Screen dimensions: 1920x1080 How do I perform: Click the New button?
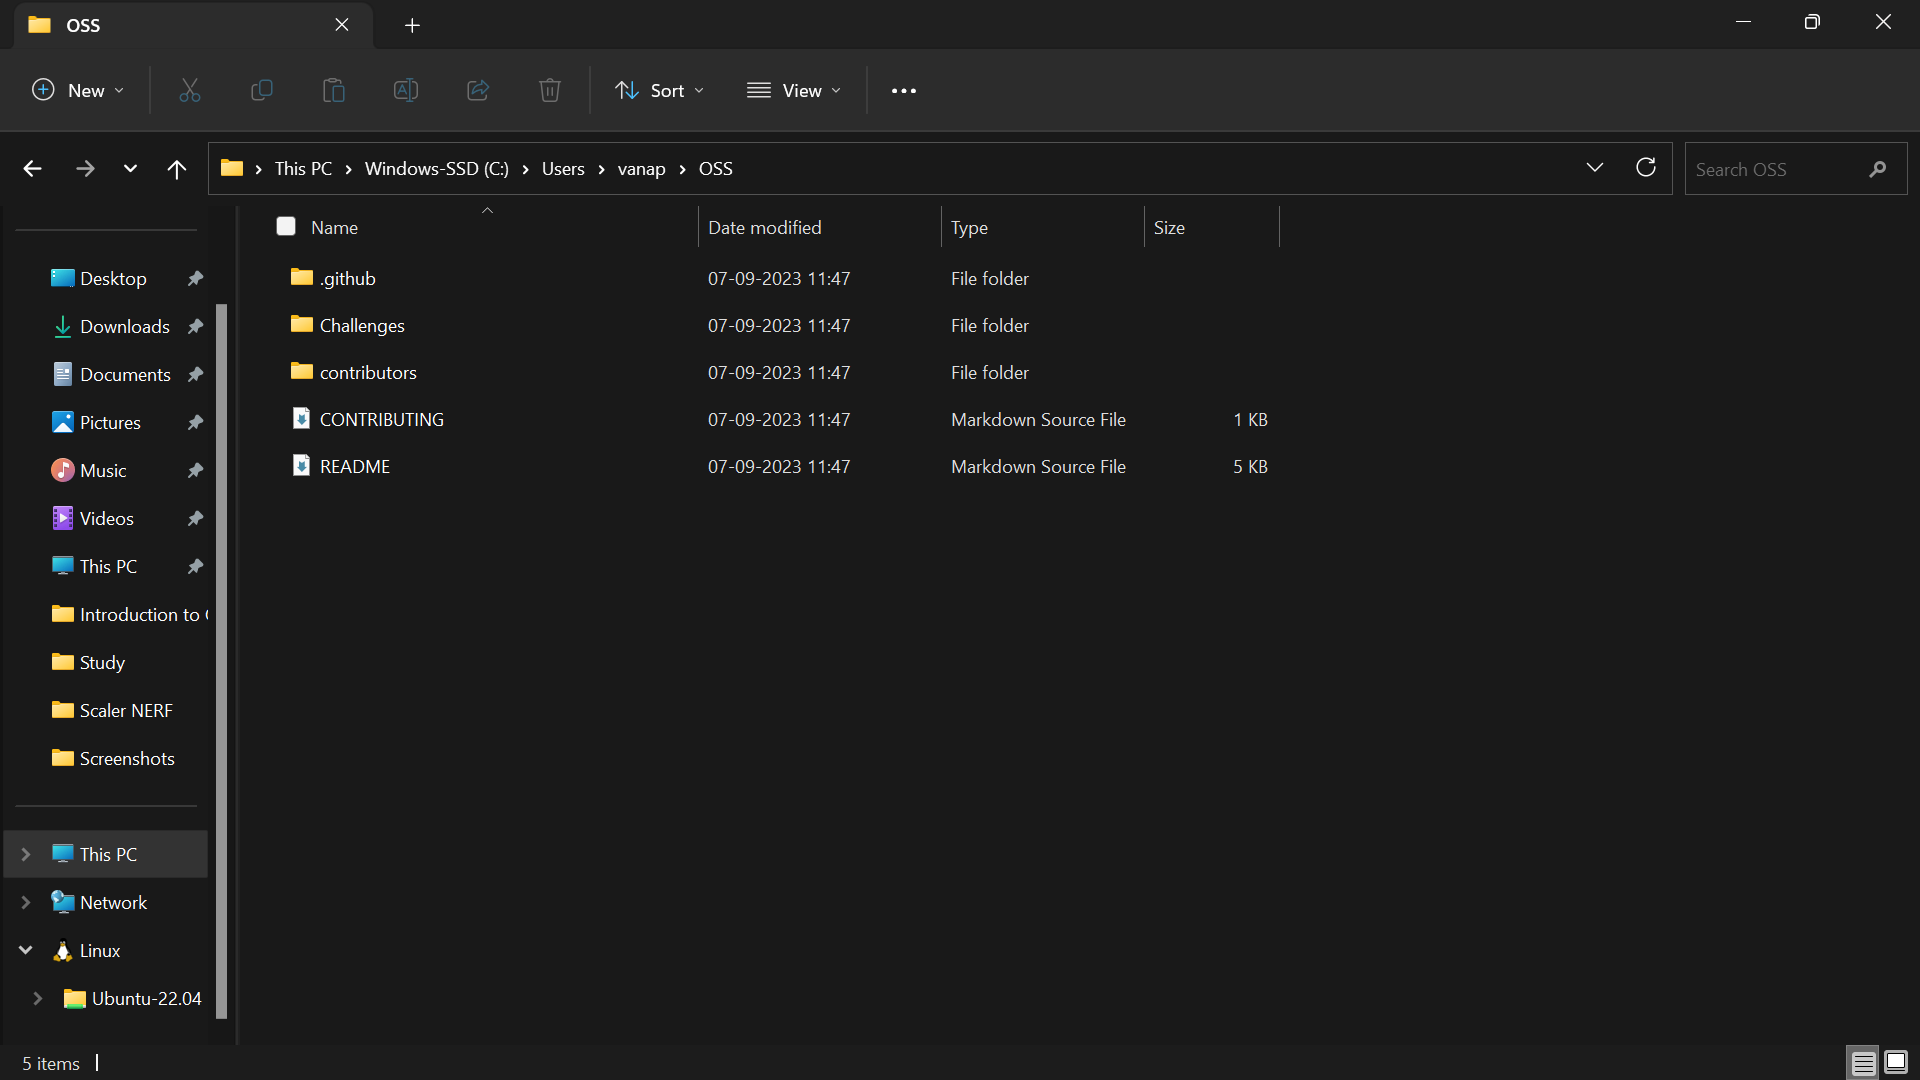click(79, 91)
